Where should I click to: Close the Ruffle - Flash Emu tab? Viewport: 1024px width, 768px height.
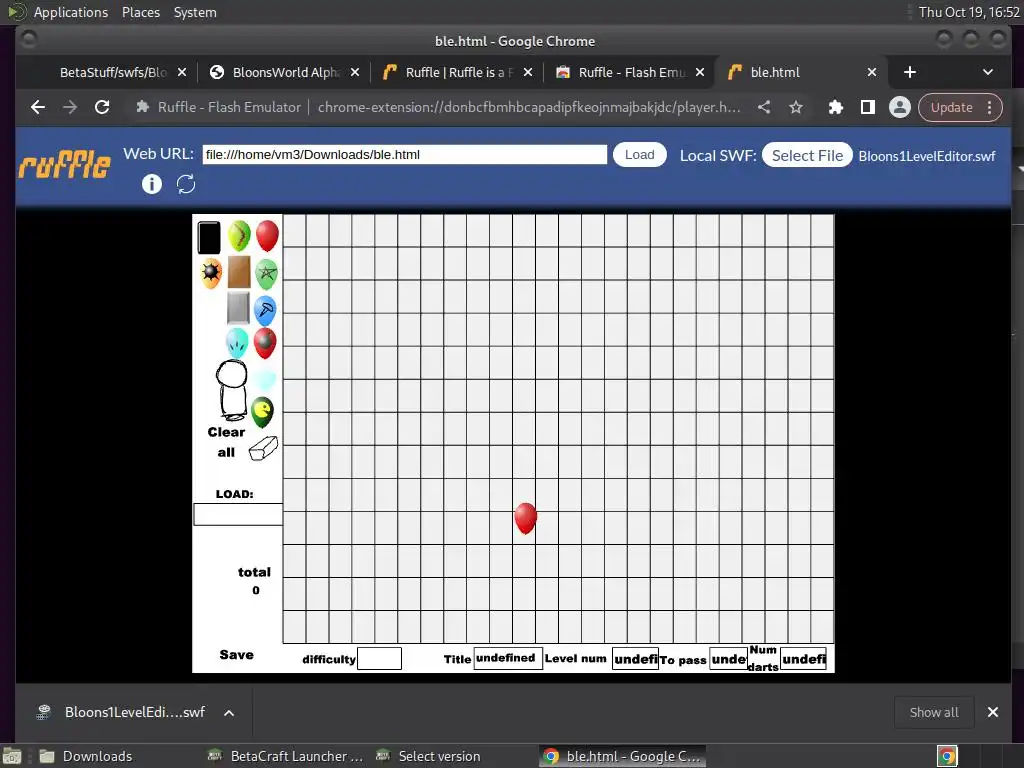pyautogui.click(x=700, y=72)
